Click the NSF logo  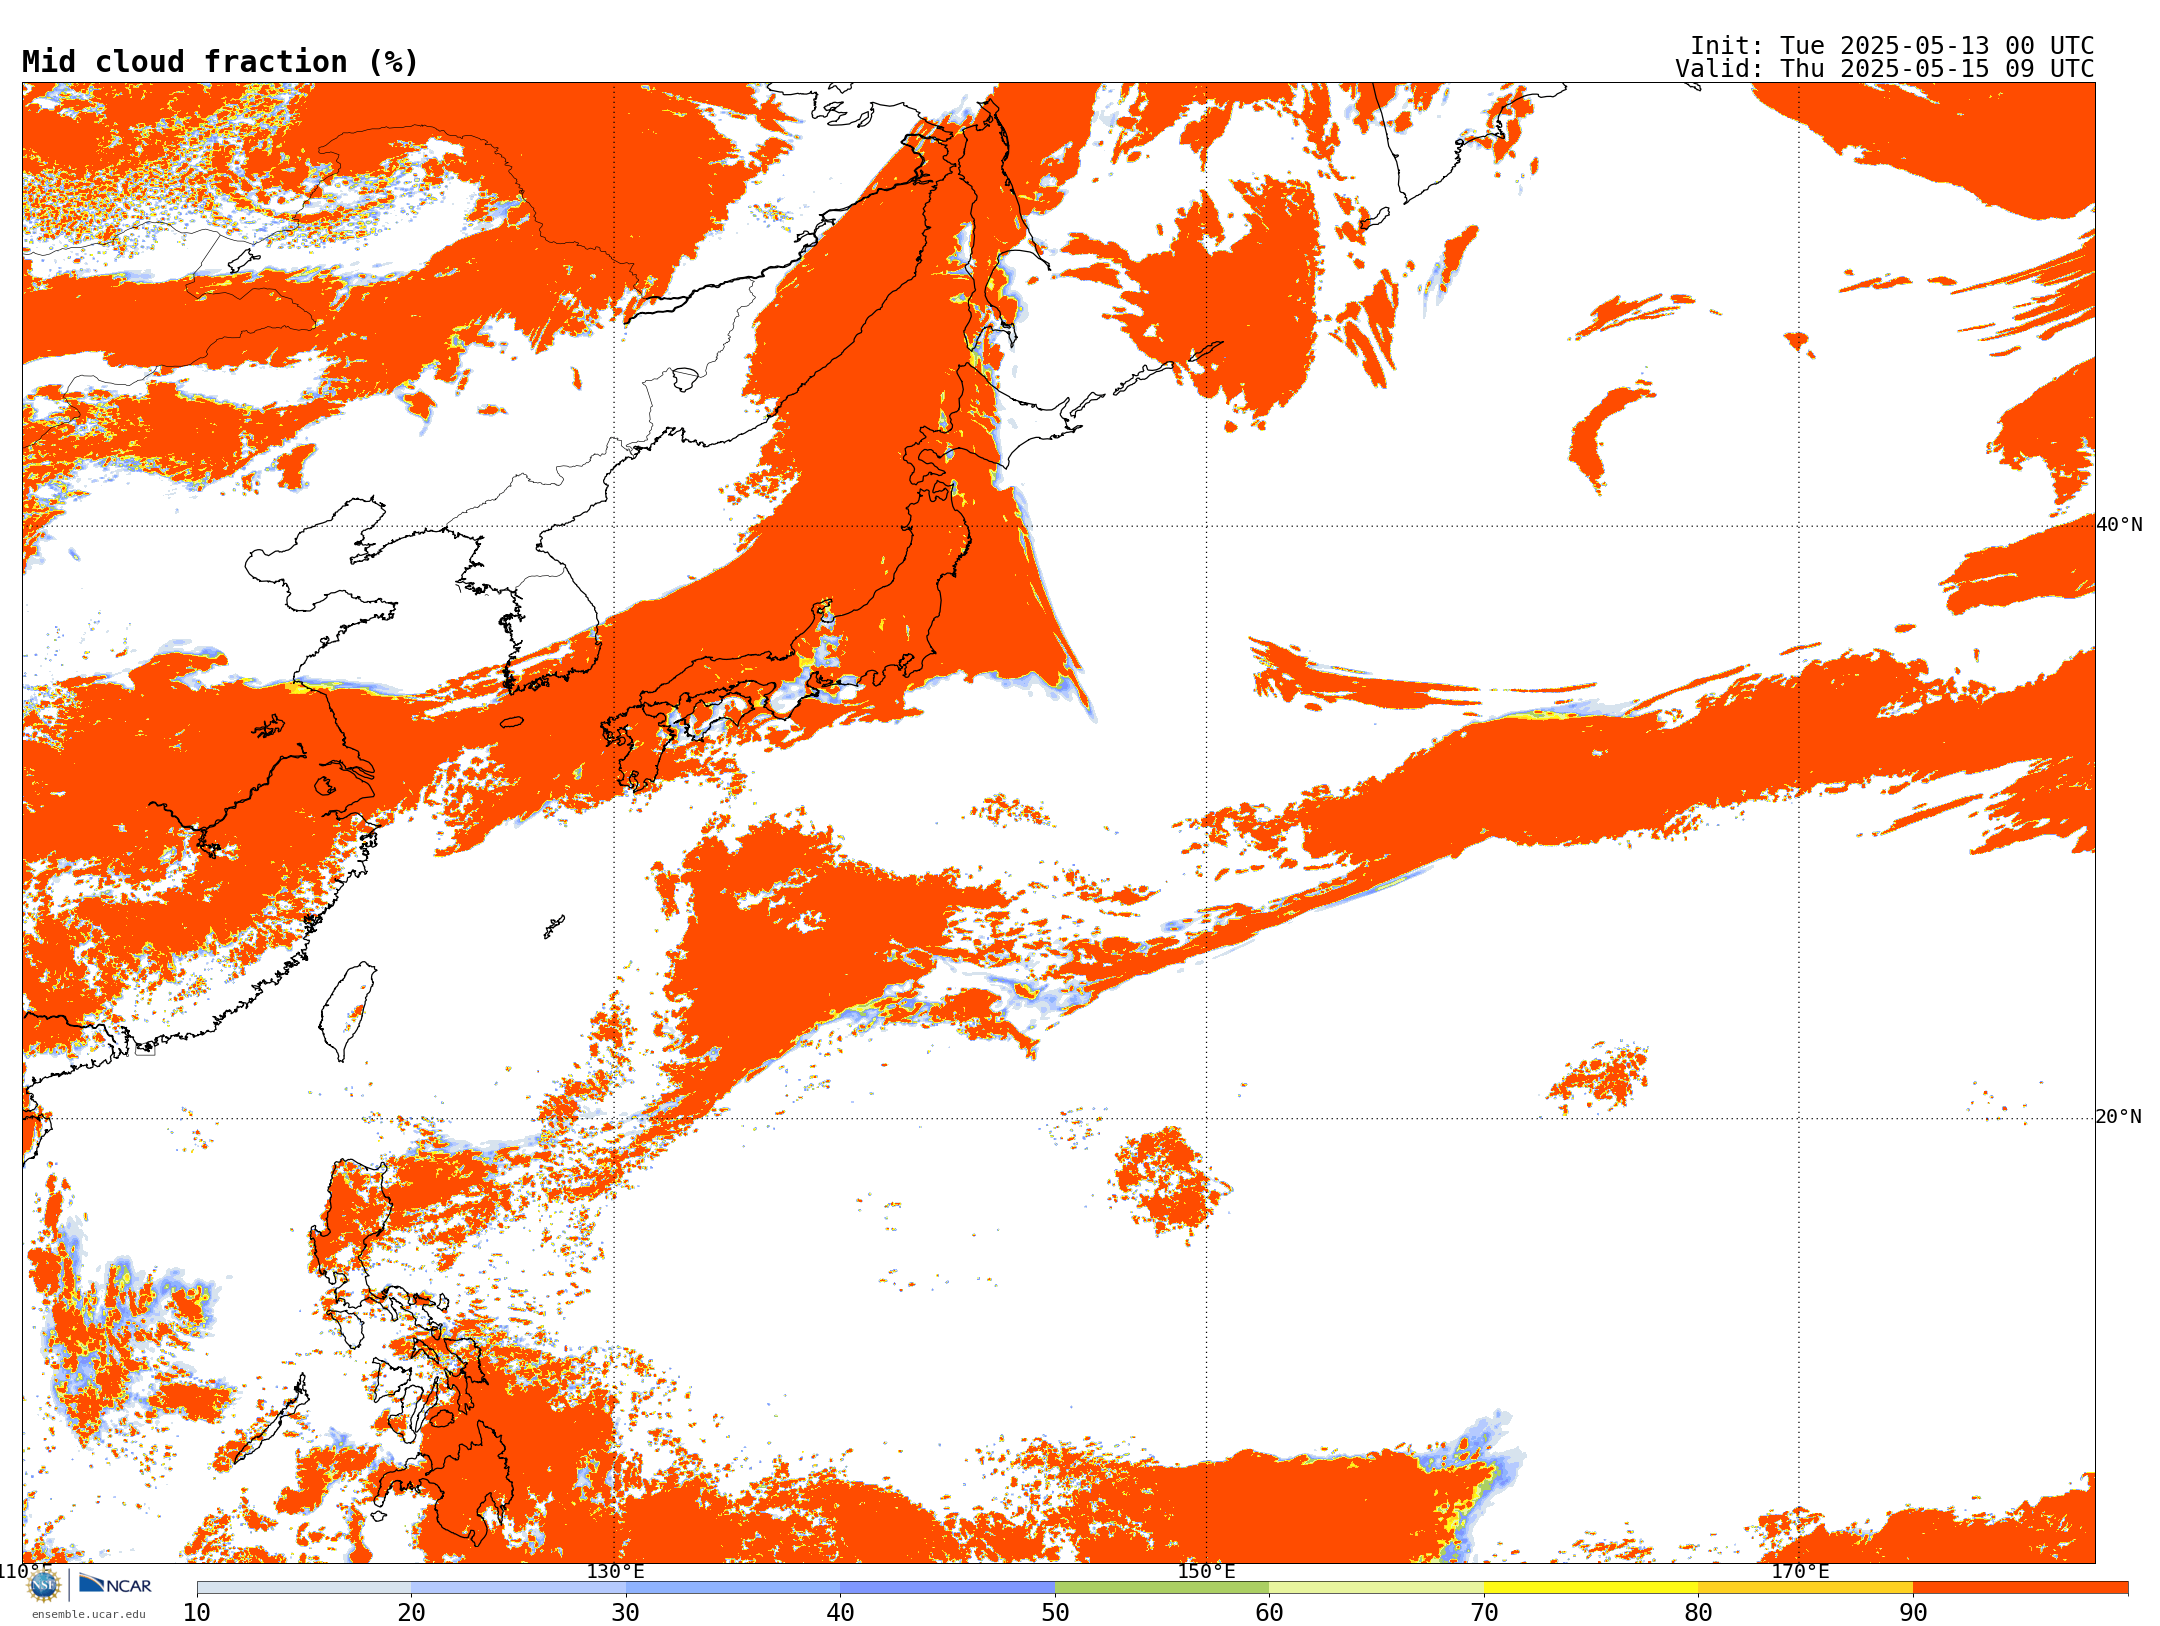pyautogui.click(x=44, y=1585)
